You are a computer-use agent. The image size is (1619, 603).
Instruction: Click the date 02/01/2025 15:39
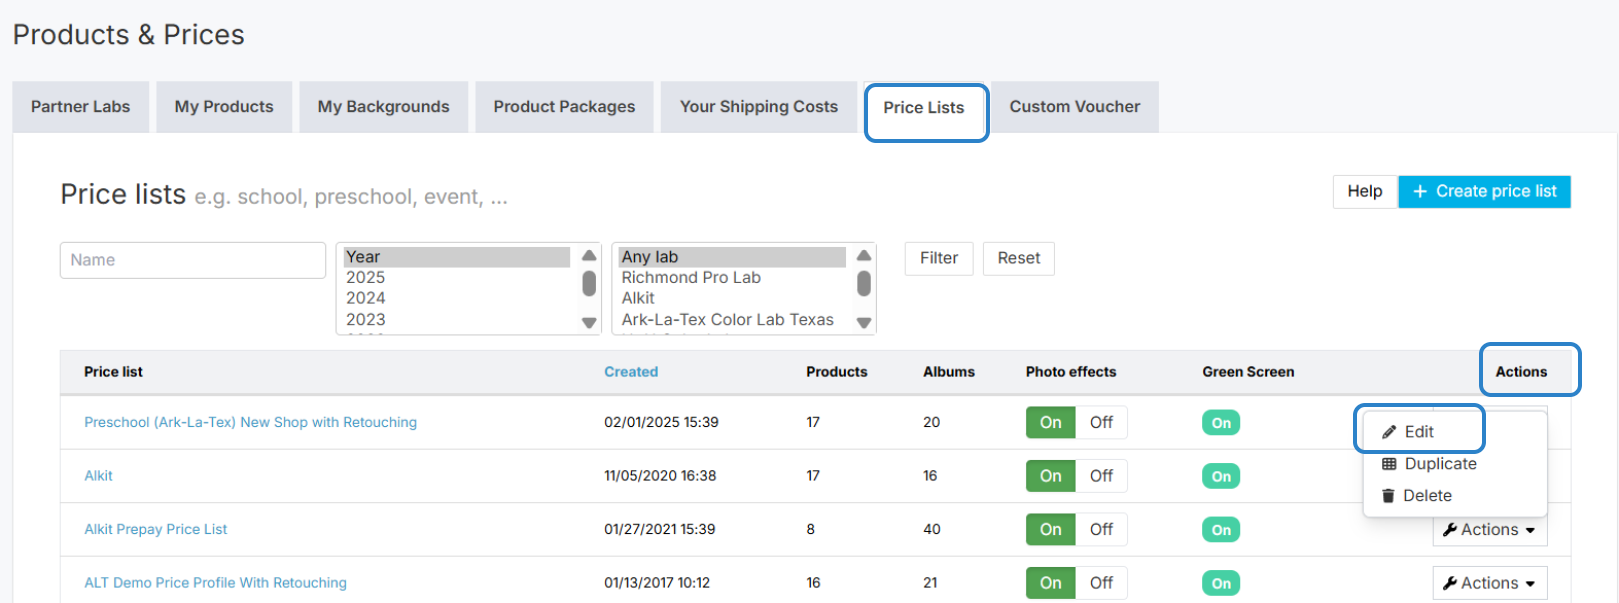[661, 423]
